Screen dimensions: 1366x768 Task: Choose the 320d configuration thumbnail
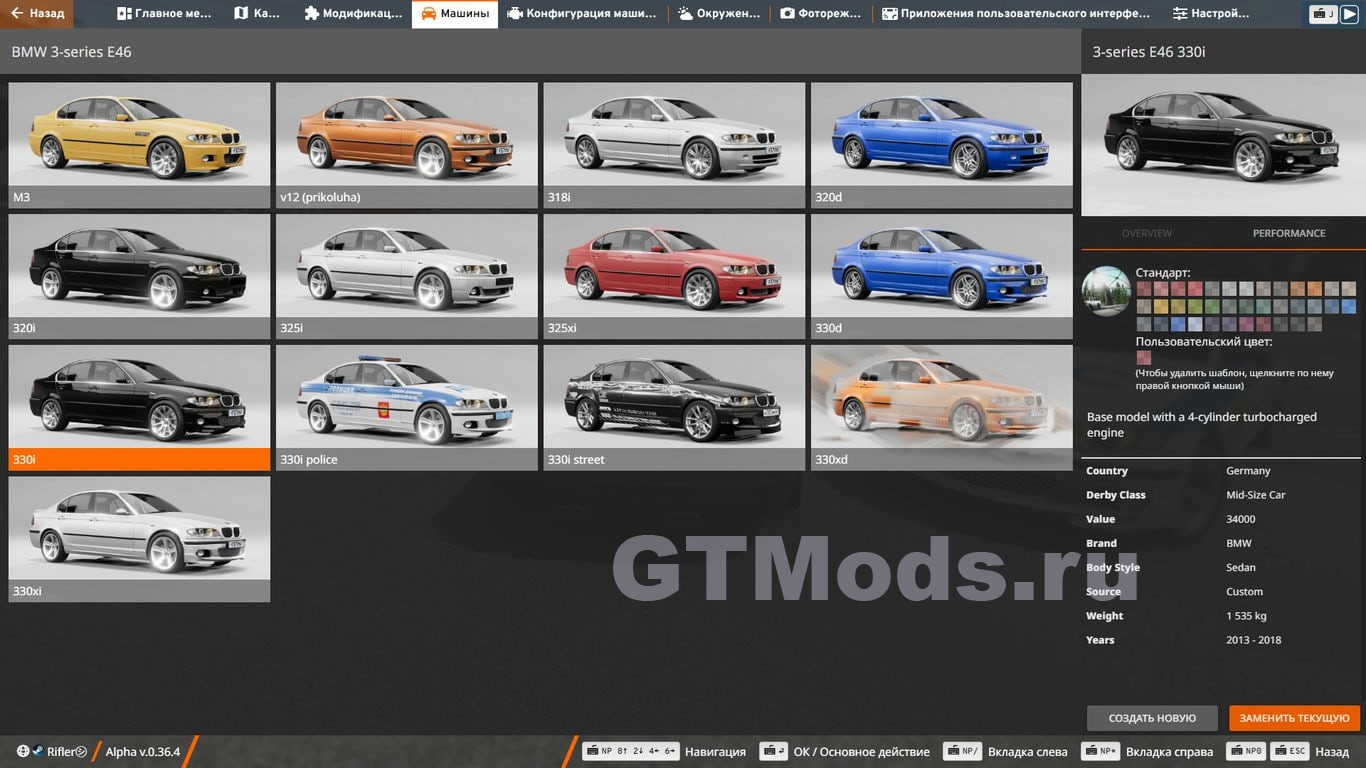click(942, 145)
